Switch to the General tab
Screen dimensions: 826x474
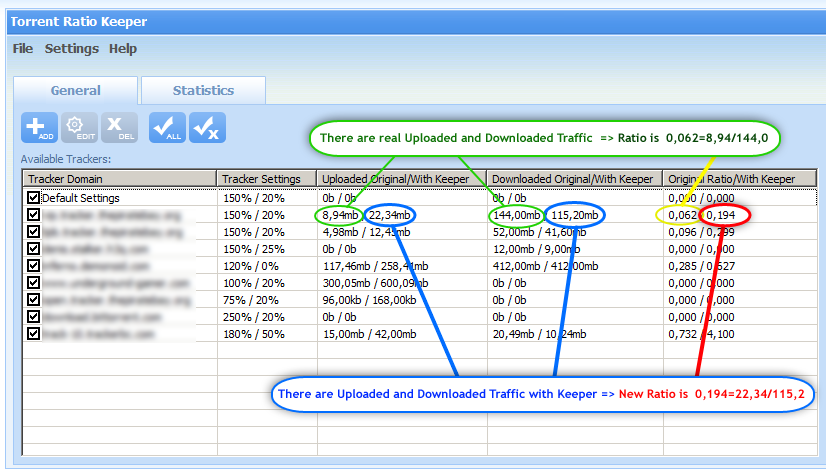coord(75,90)
